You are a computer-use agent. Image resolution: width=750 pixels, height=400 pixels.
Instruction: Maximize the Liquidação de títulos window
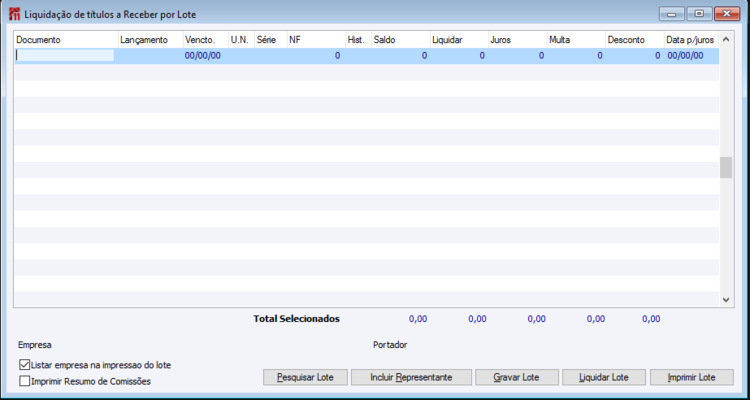tap(699, 14)
